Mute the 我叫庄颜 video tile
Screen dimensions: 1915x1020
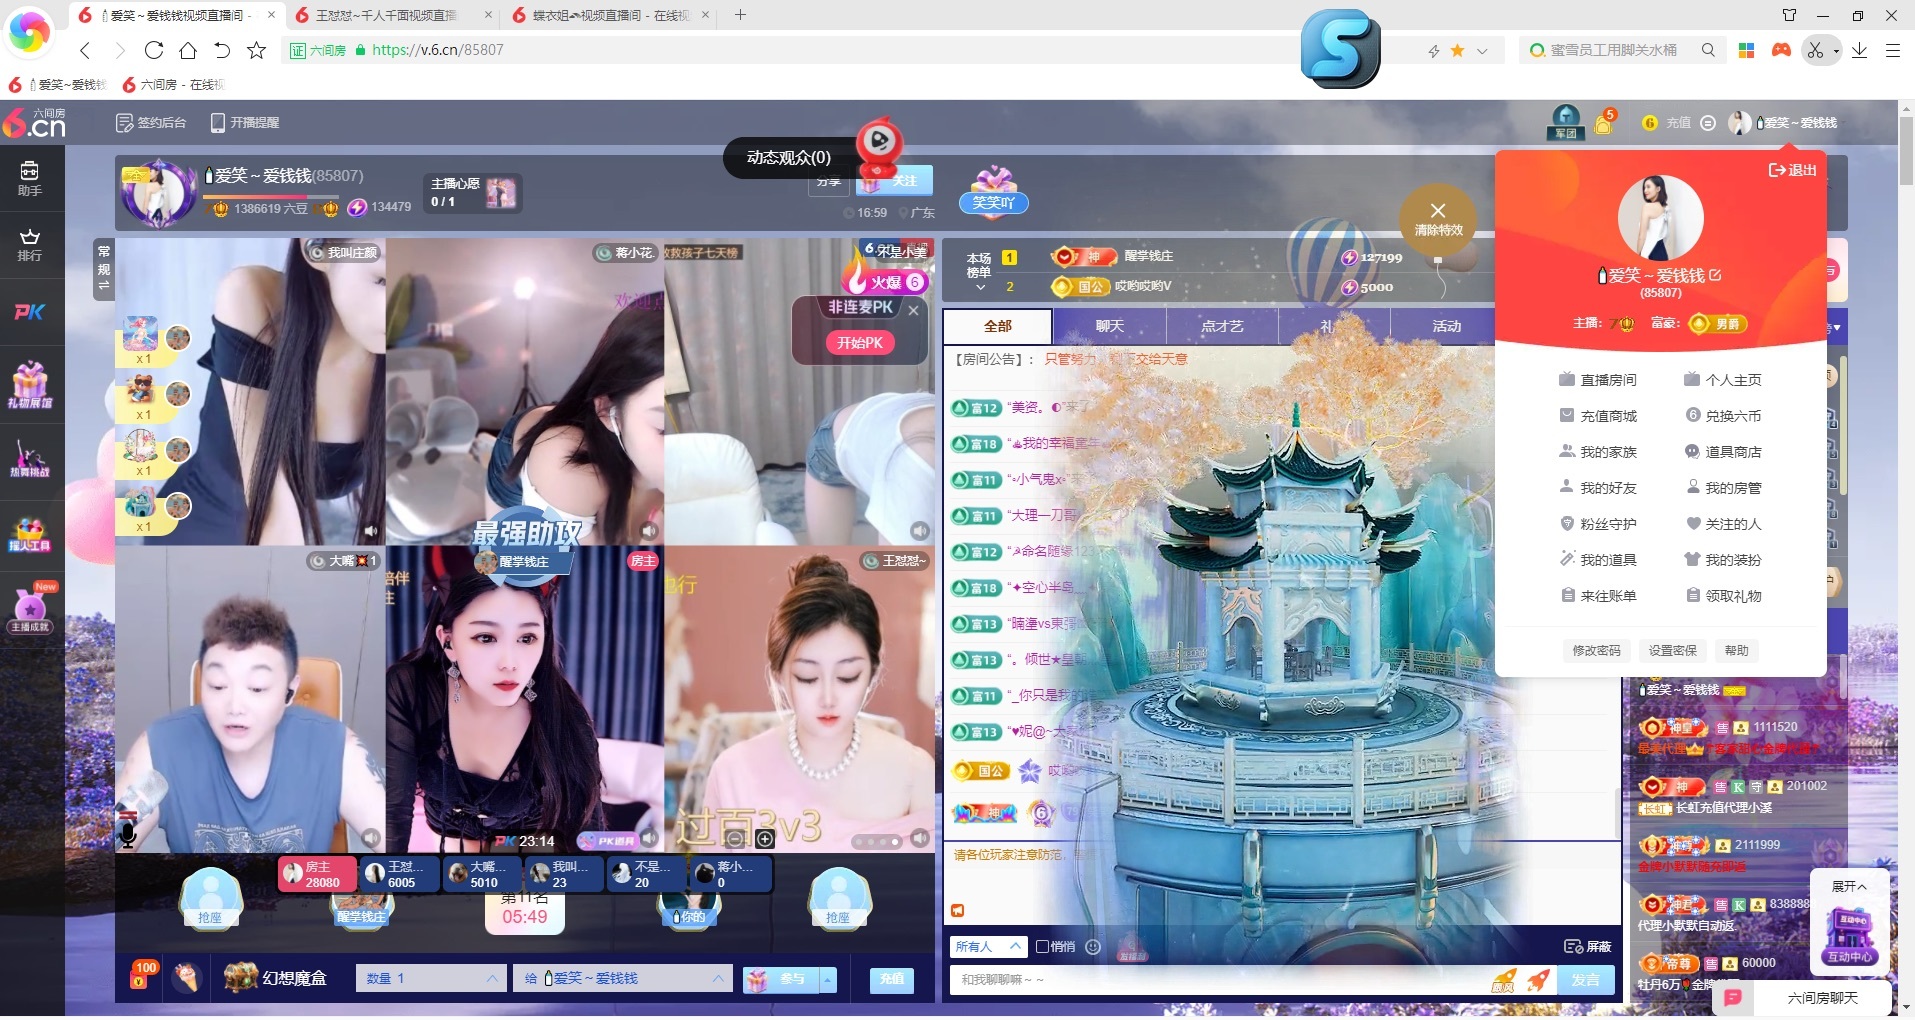[x=371, y=531]
